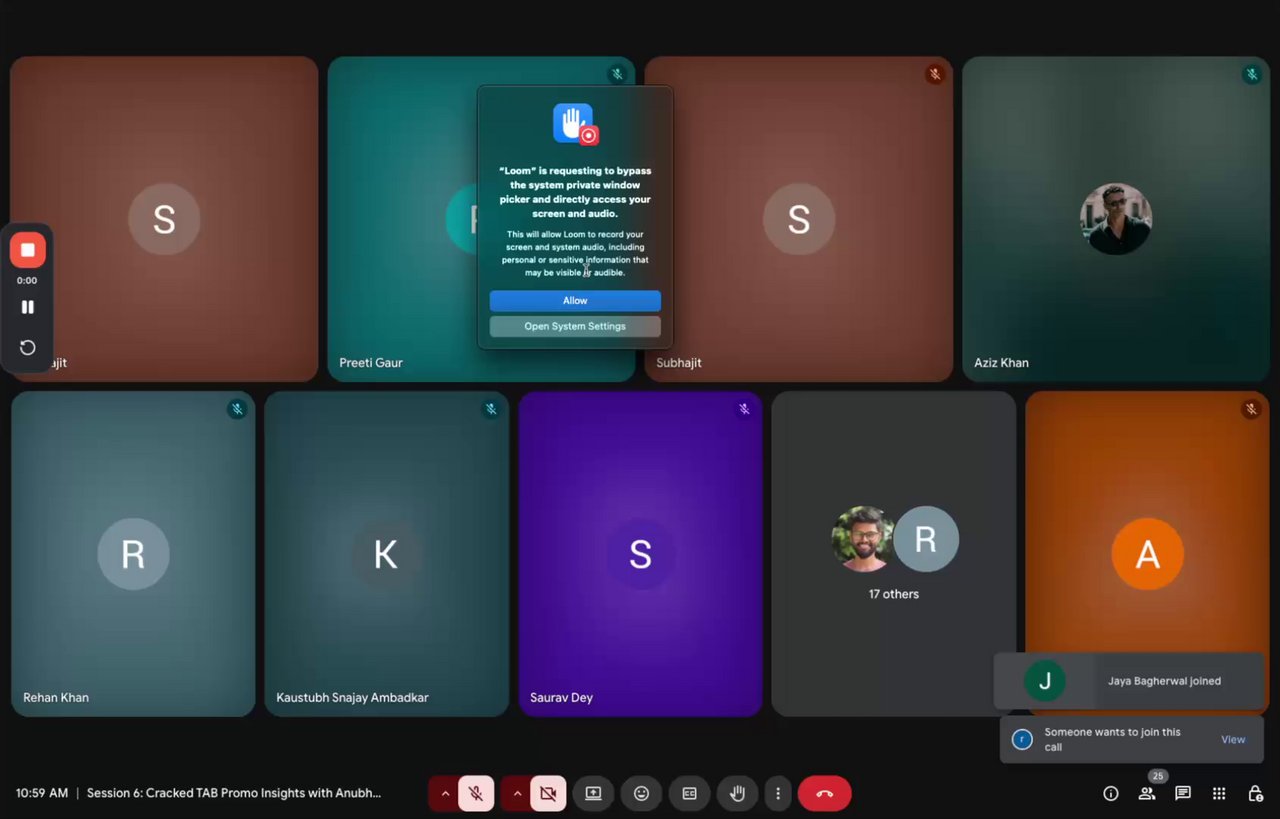1280x819 pixels.
Task: Click the meeting title Session 6 text
Action: [234, 793]
